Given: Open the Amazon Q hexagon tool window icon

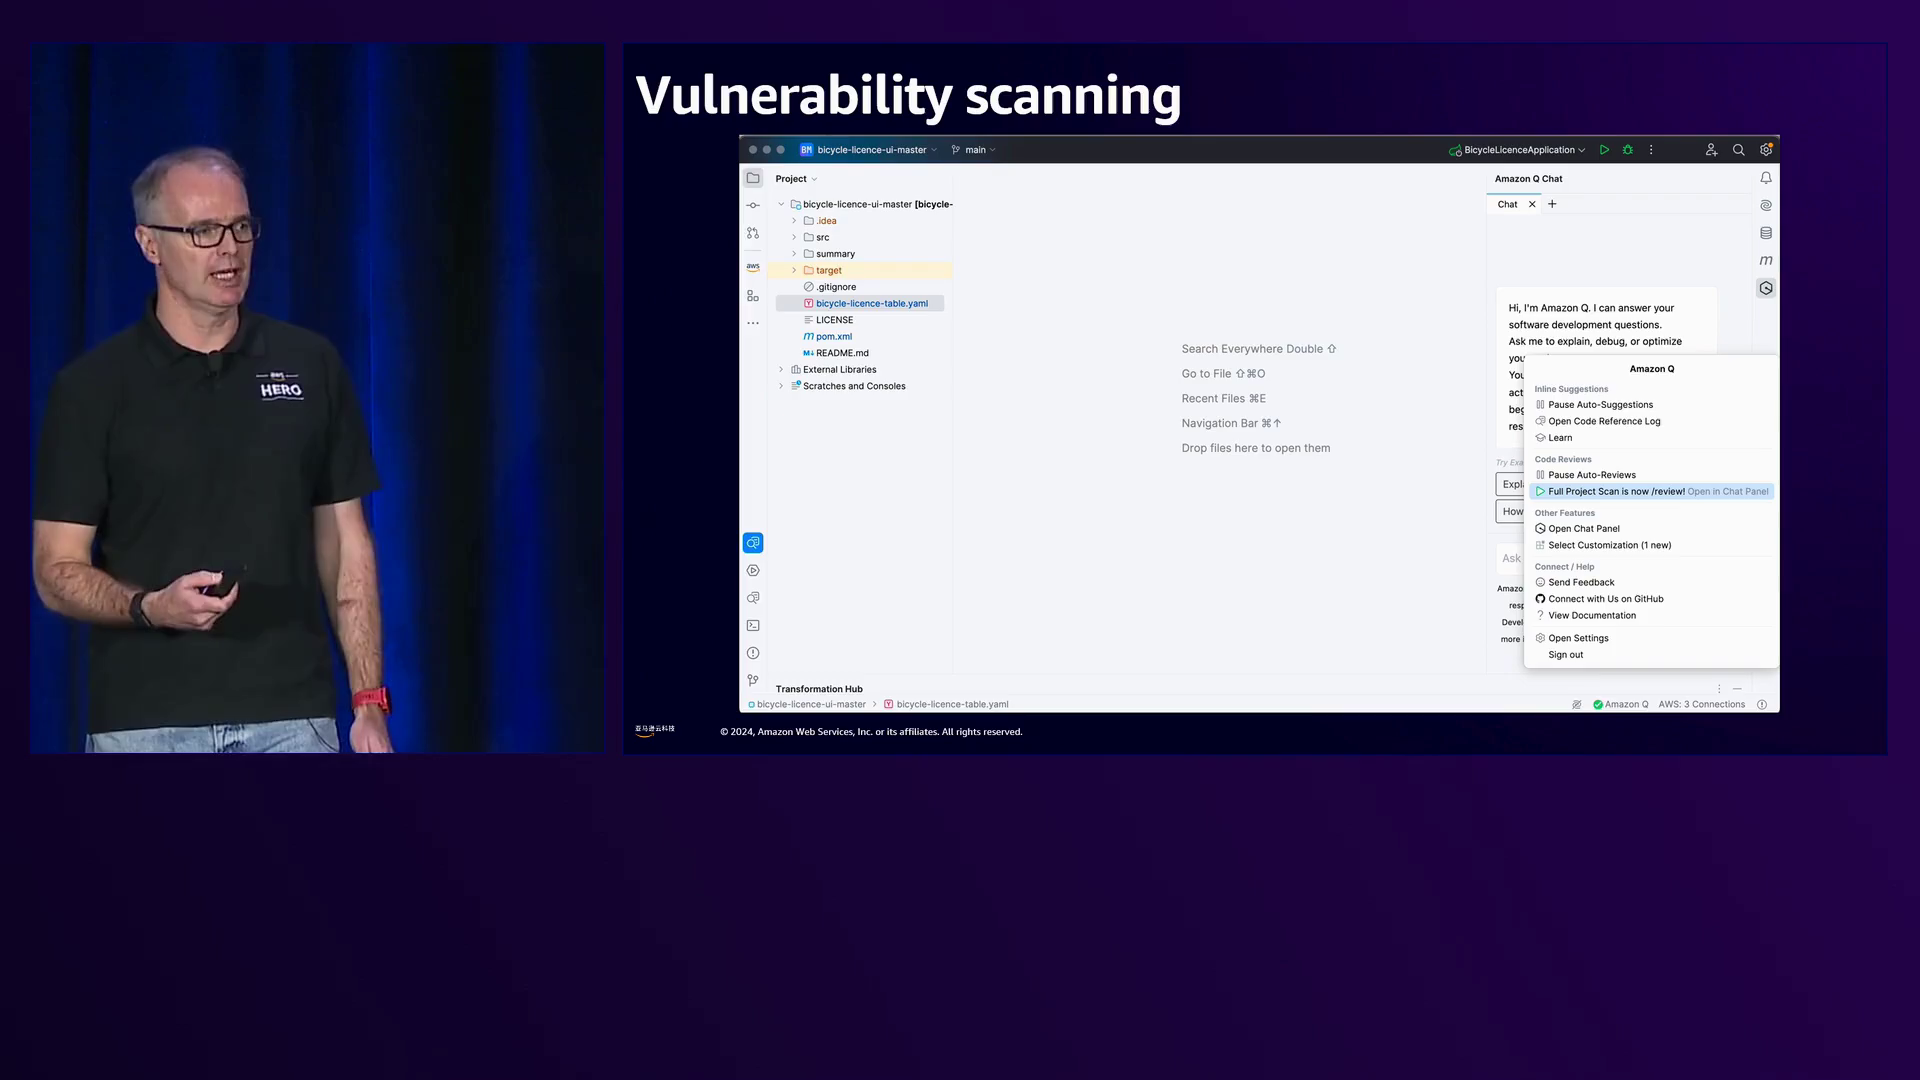Looking at the screenshot, I should pyautogui.click(x=1766, y=288).
